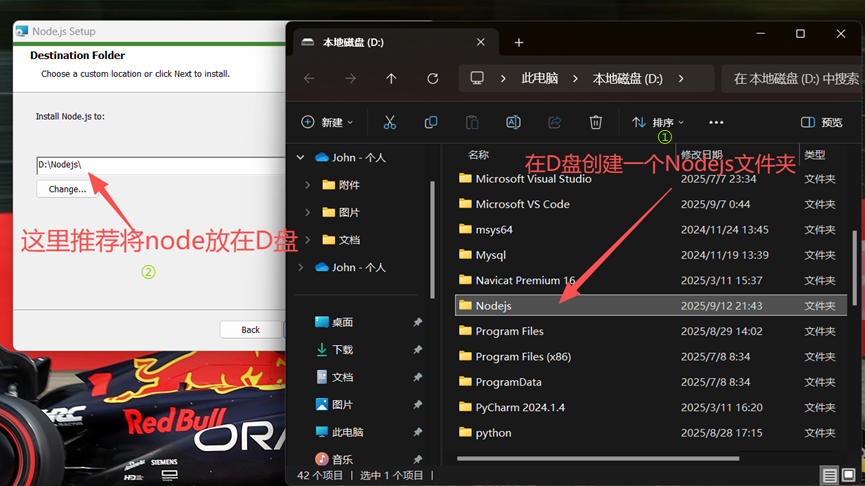This screenshot has height=486, width=865.
Task: Click 此电脑 in the address breadcrumb
Action: (540, 78)
